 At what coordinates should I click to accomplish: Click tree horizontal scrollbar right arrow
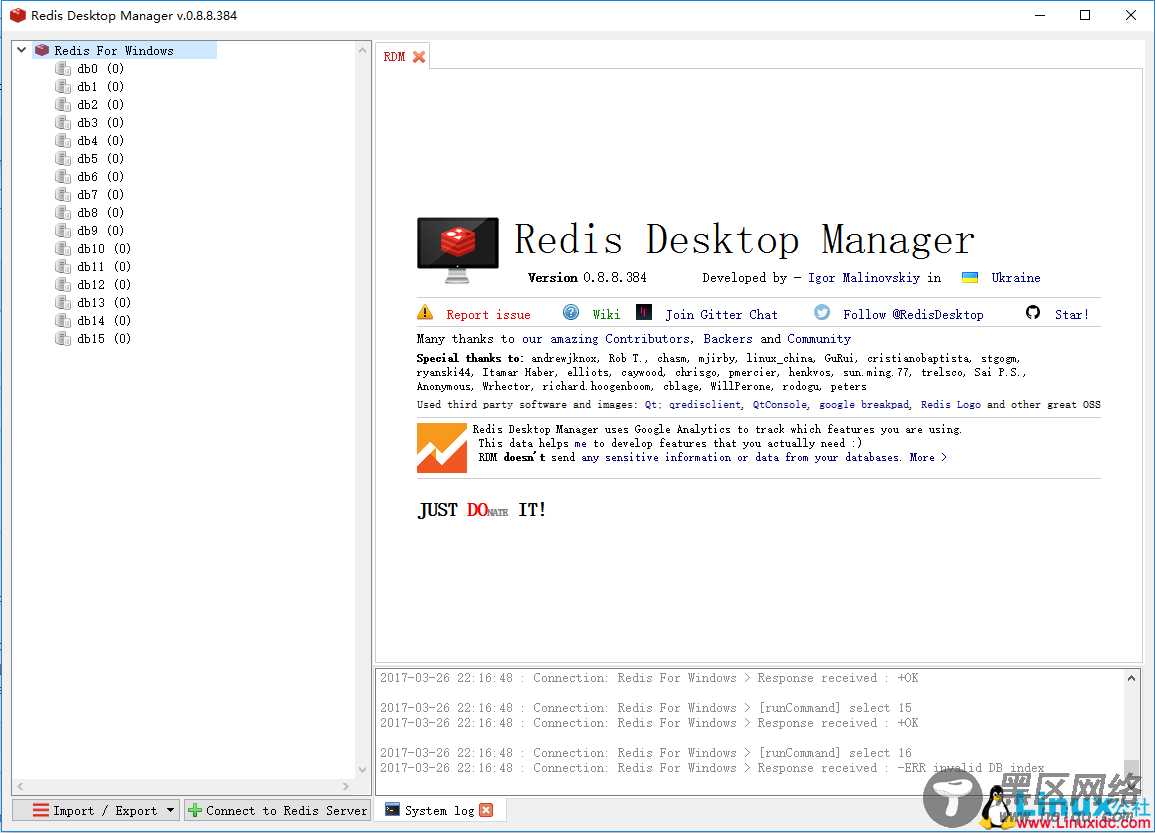346,787
